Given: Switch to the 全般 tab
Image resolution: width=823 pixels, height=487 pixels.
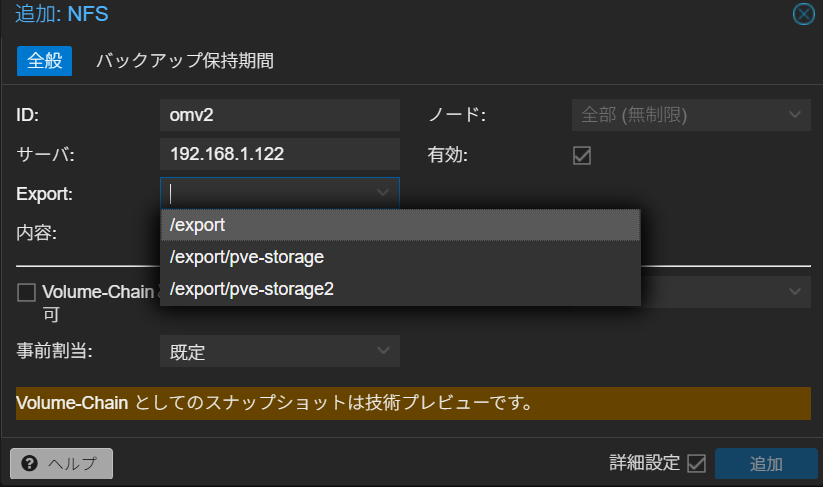Looking at the screenshot, I should coord(45,61).
